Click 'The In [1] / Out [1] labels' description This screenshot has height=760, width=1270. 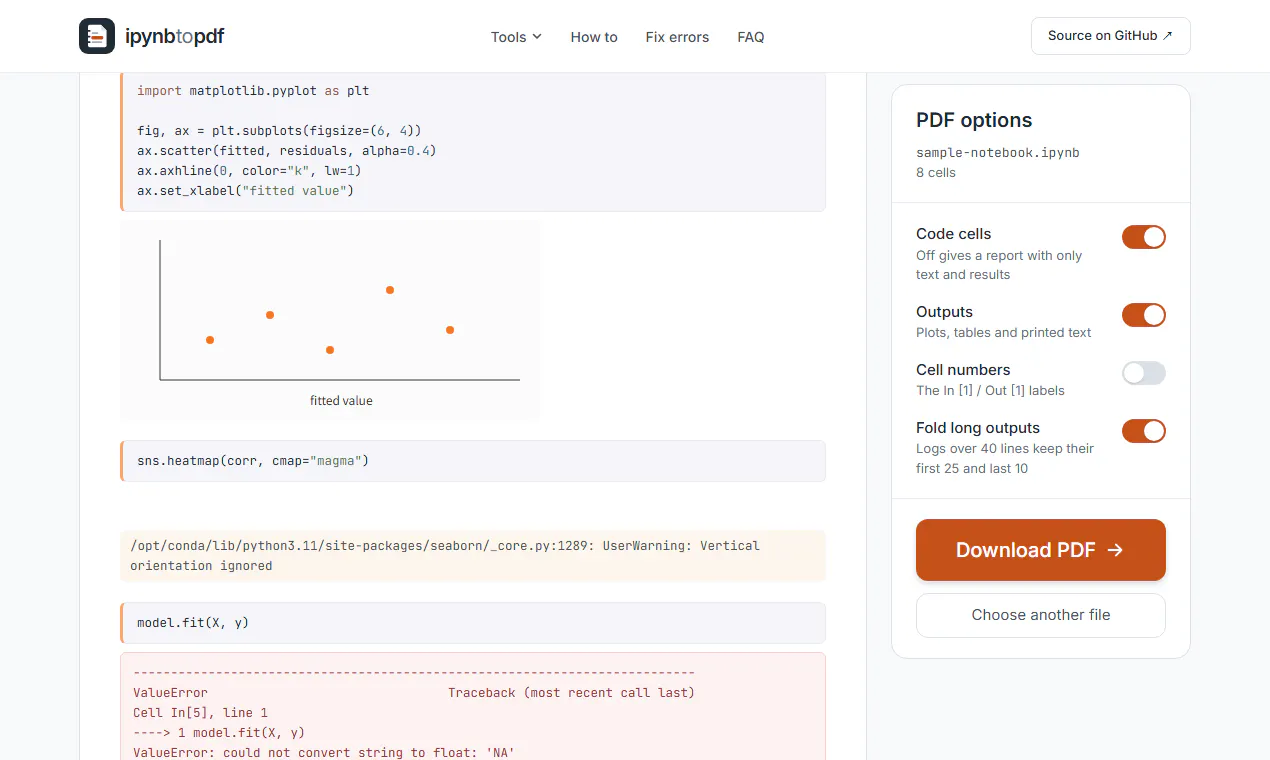pos(990,391)
